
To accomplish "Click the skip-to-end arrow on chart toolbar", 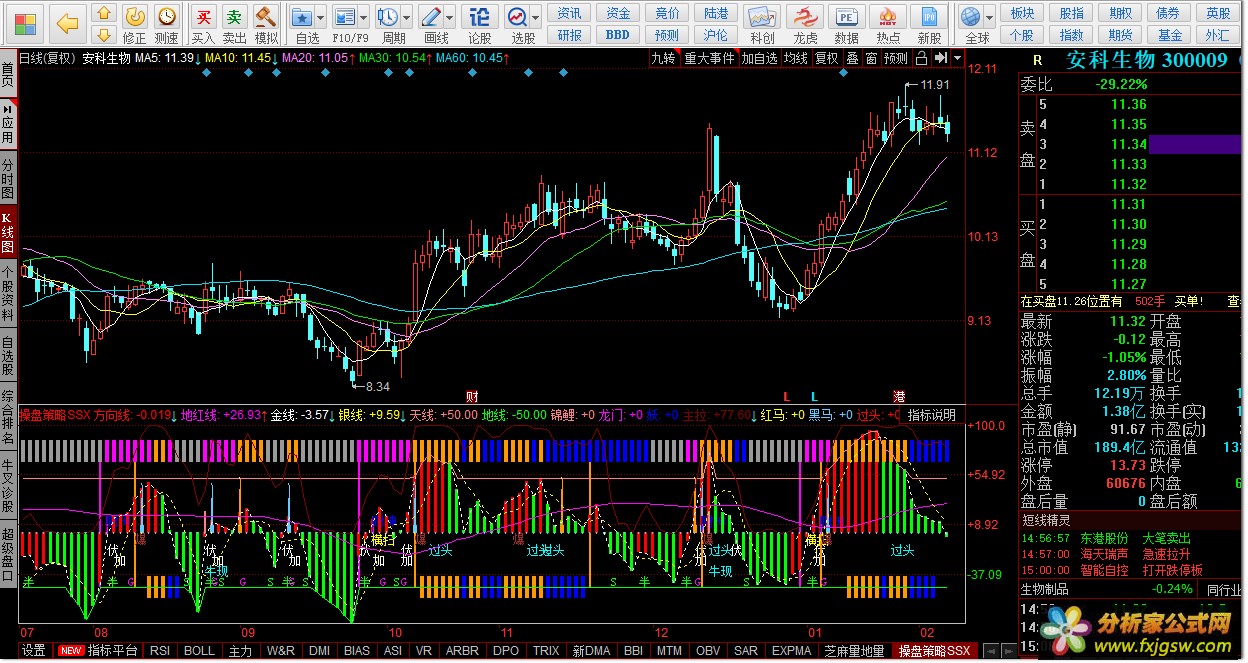I will [x=941, y=58].
